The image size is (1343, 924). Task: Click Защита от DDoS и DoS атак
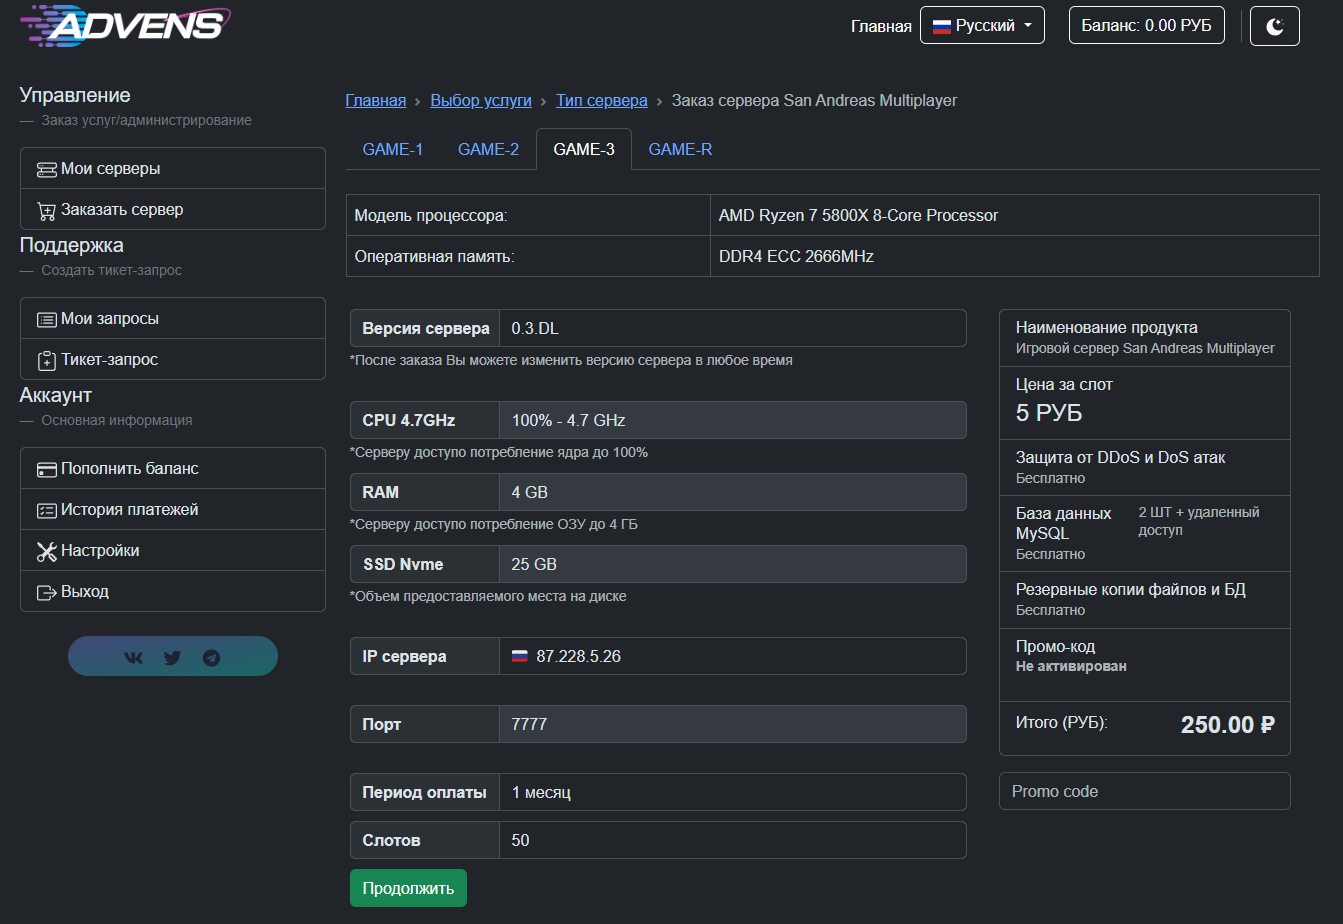coord(1120,457)
